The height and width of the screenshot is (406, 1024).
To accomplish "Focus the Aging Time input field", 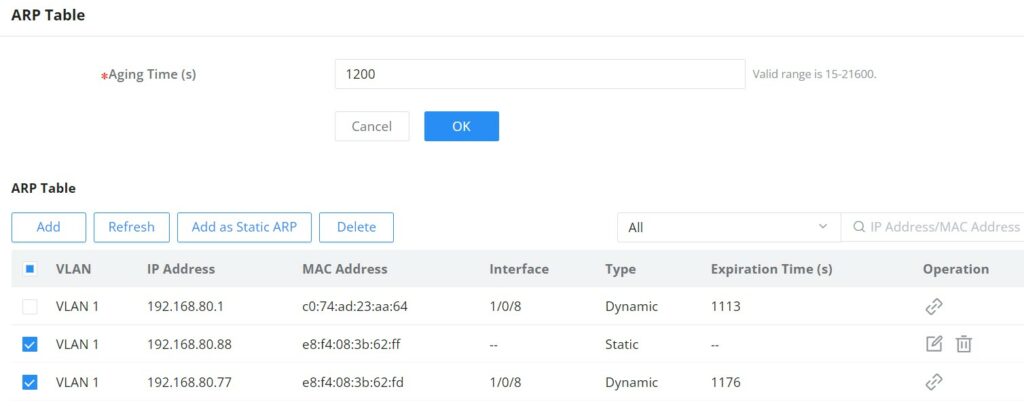I will [539, 74].
